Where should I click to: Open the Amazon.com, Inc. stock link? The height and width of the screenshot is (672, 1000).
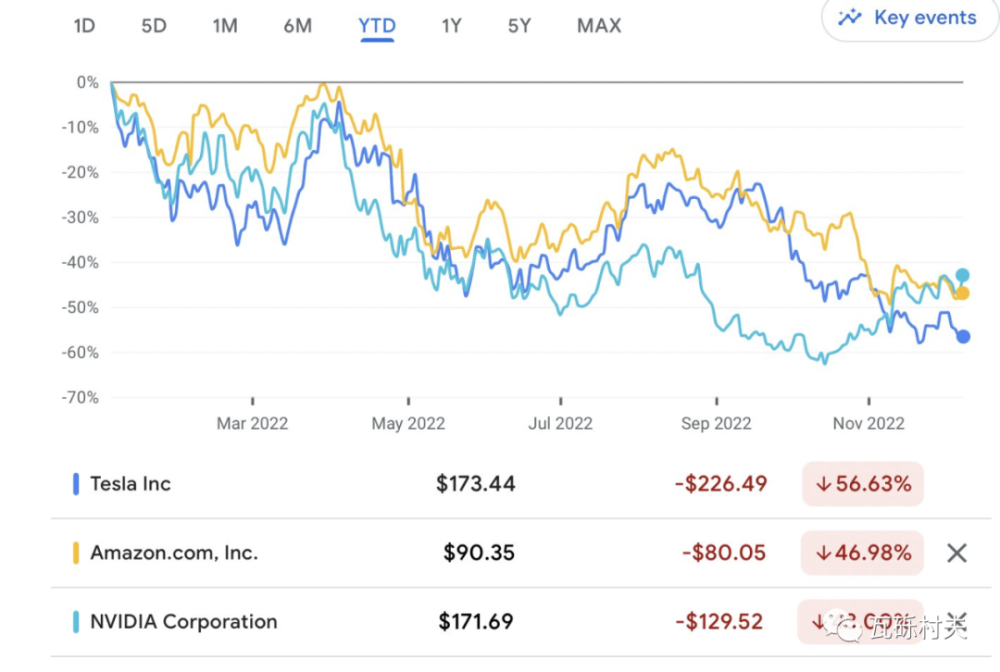pos(174,553)
